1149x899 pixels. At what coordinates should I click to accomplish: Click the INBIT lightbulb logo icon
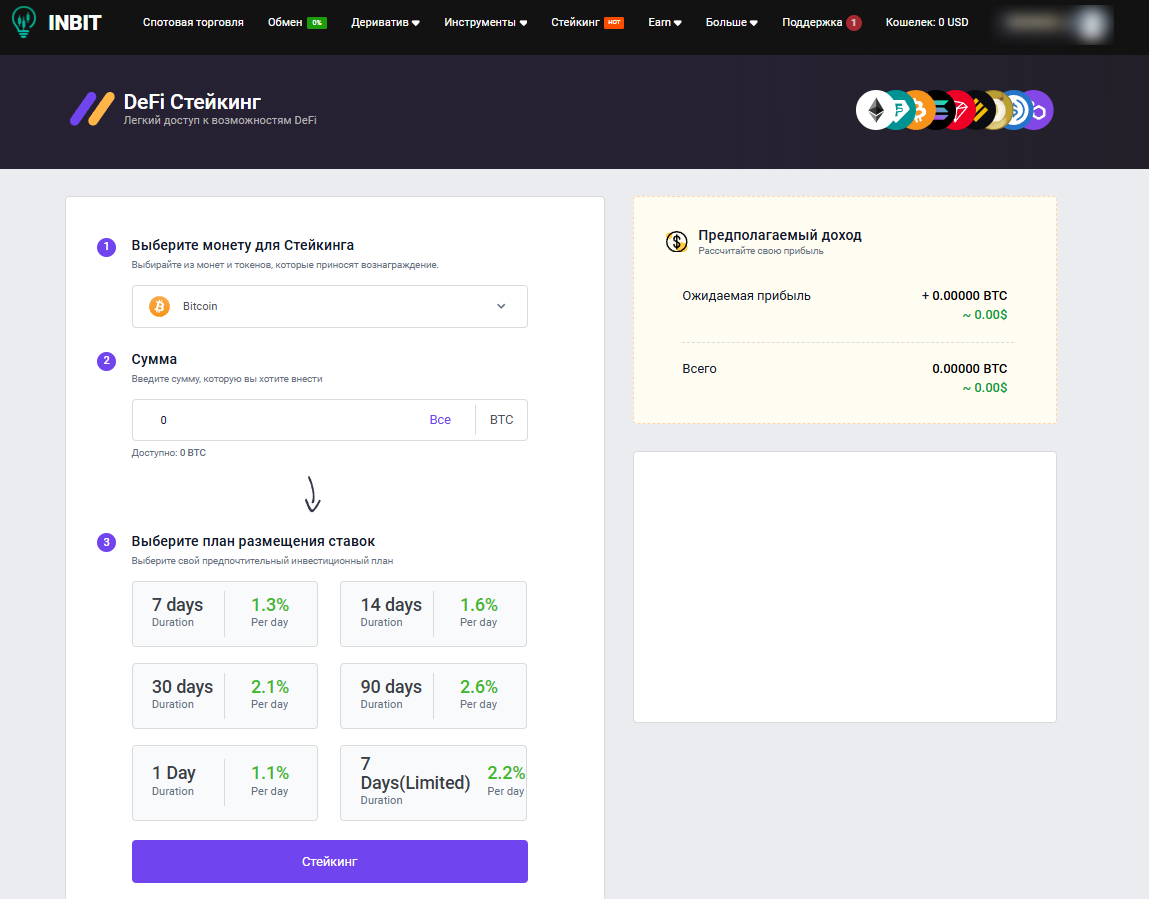(21, 21)
